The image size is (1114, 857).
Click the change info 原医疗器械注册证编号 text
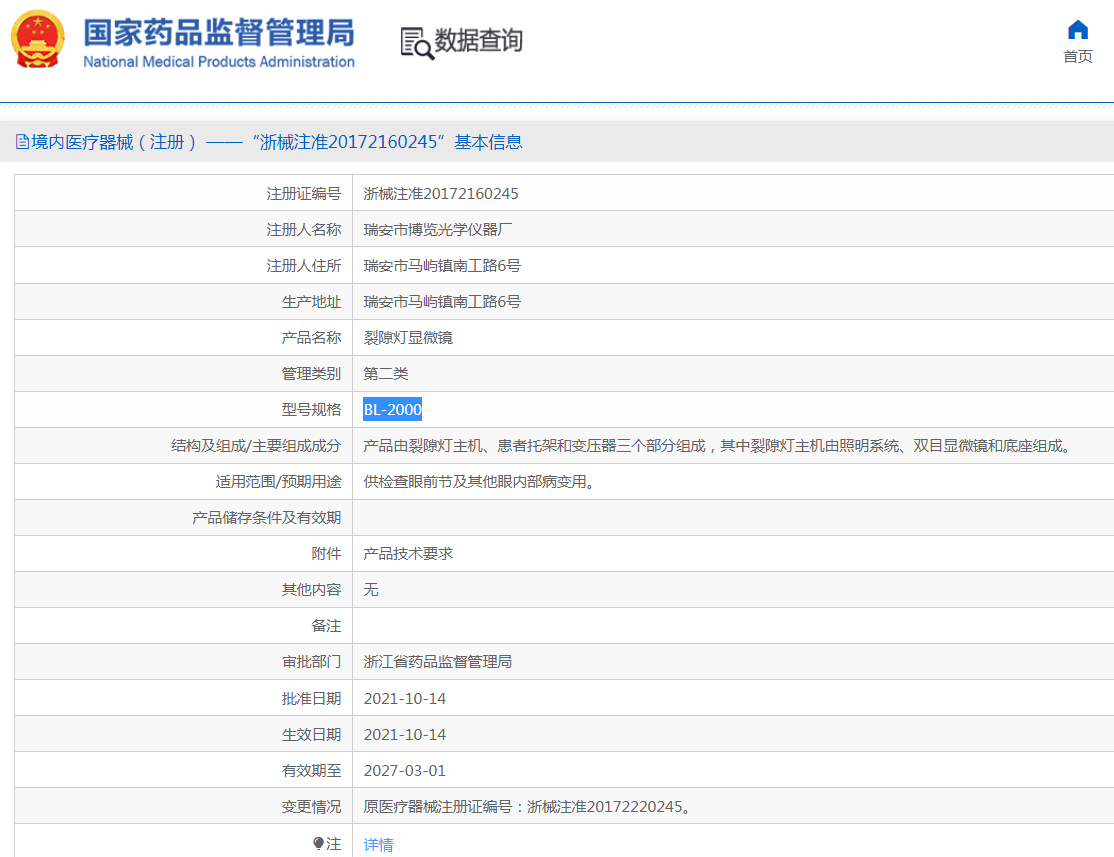coord(527,807)
